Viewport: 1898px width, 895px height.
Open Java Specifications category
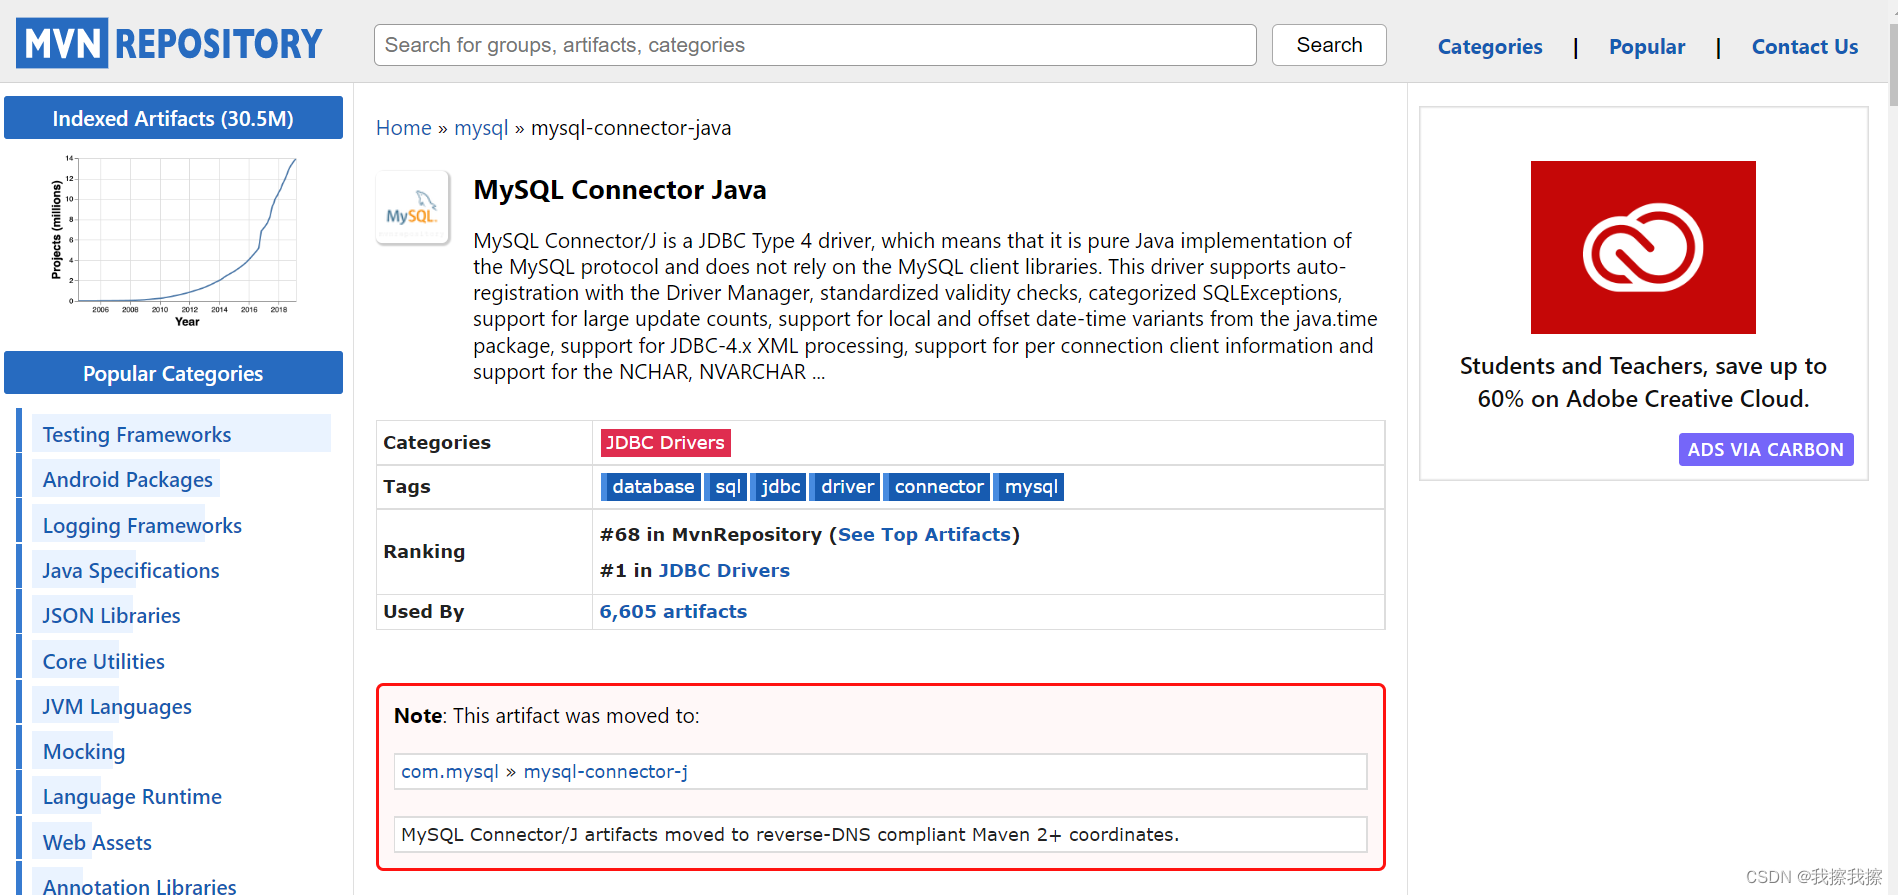131,571
